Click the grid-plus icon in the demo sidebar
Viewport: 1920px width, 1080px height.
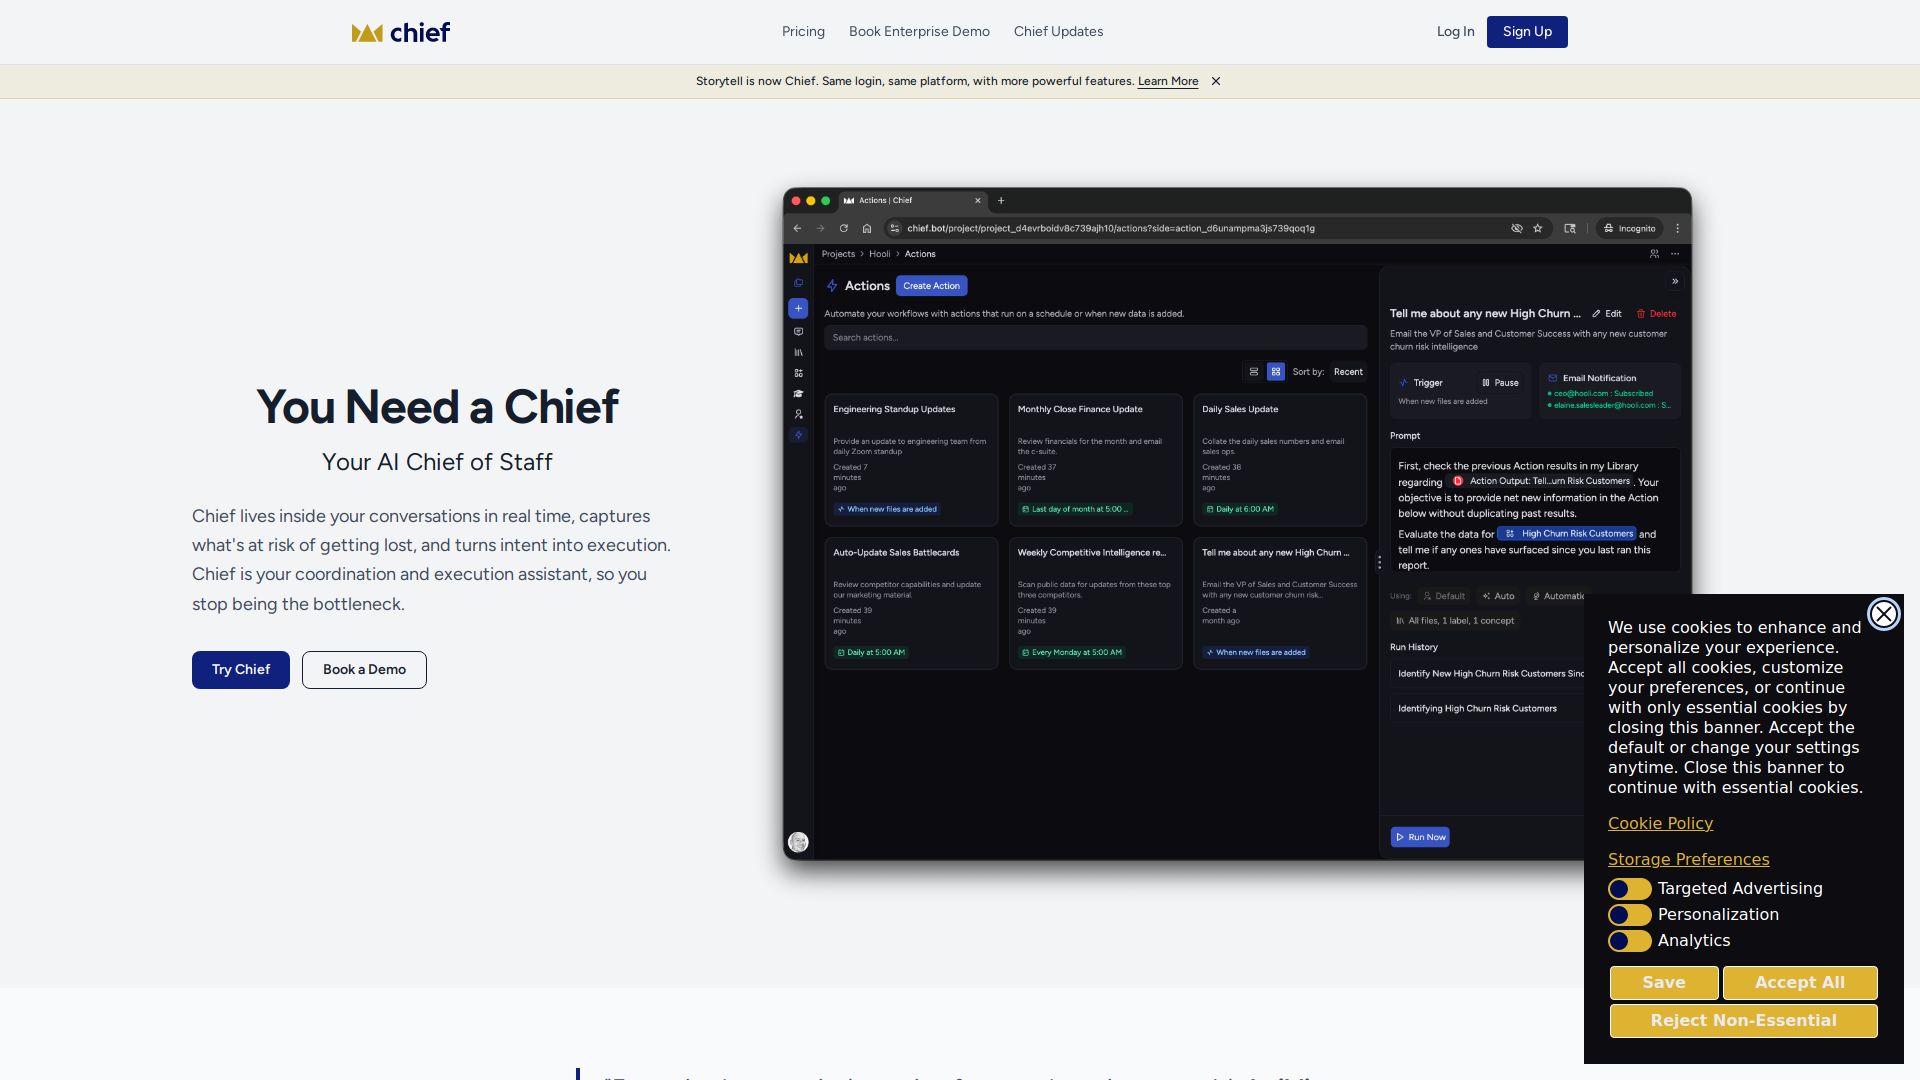tap(798, 373)
